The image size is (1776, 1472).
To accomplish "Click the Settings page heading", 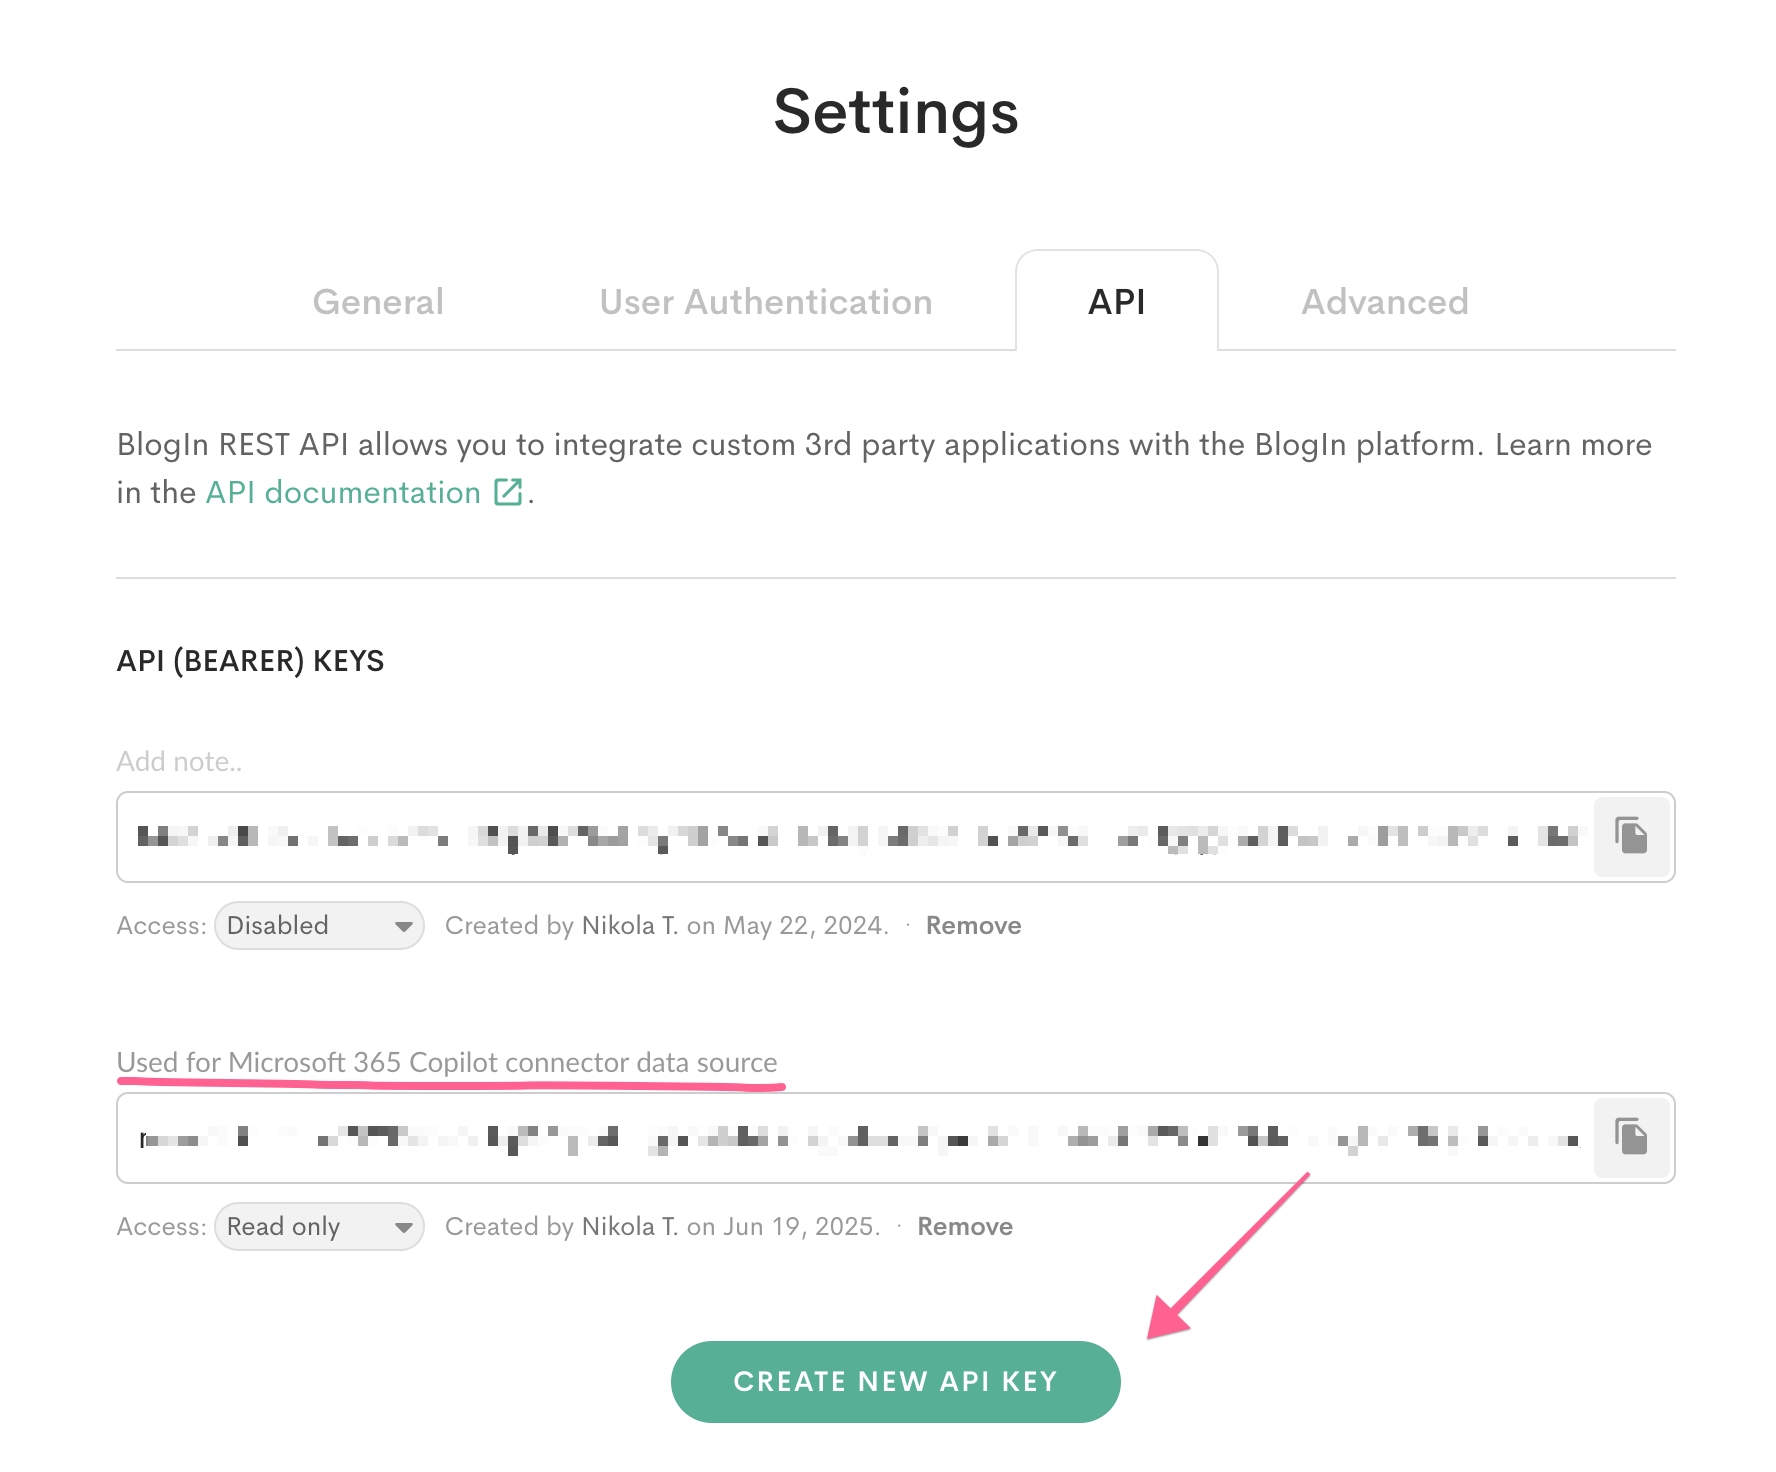I will click(896, 112).
